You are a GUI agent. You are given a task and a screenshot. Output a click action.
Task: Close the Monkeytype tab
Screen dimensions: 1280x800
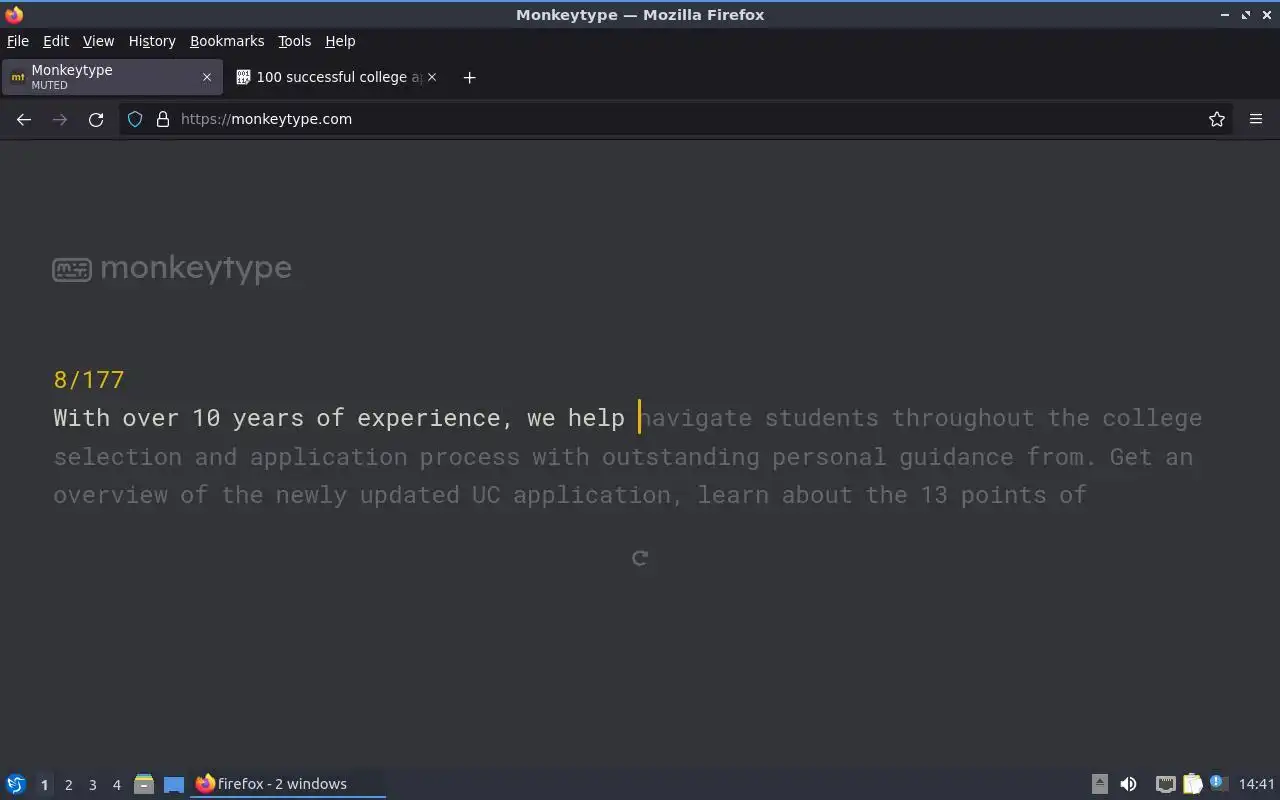click(207, 77)
